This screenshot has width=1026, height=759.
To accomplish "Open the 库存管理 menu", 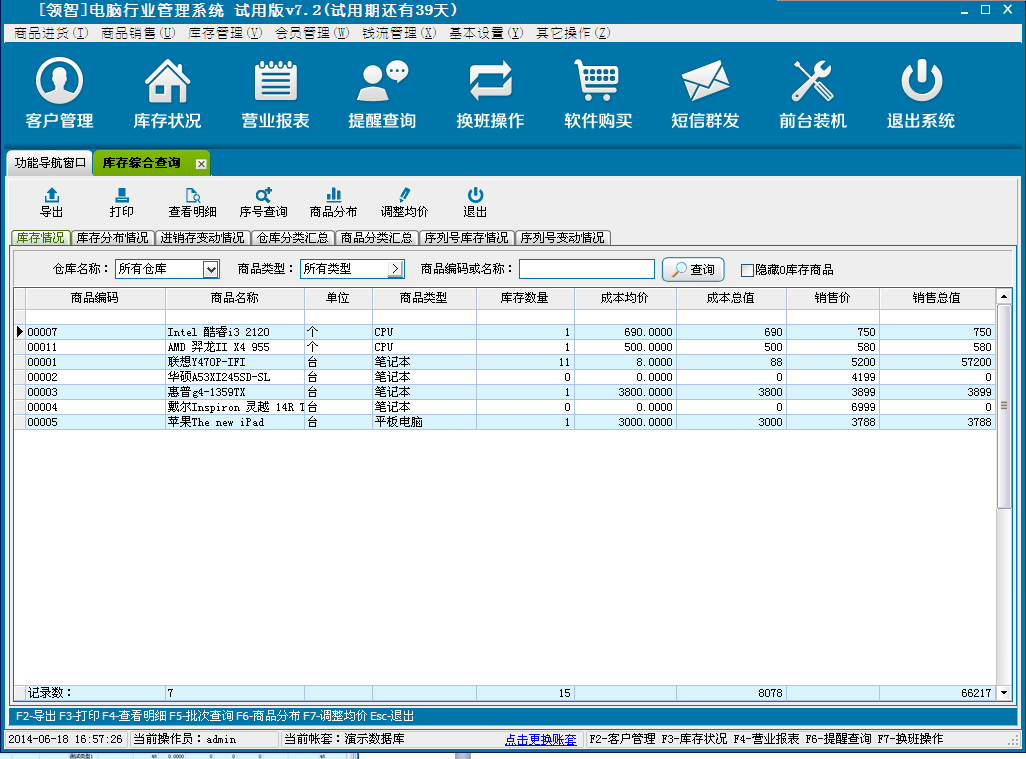I will tap(225, 33).
